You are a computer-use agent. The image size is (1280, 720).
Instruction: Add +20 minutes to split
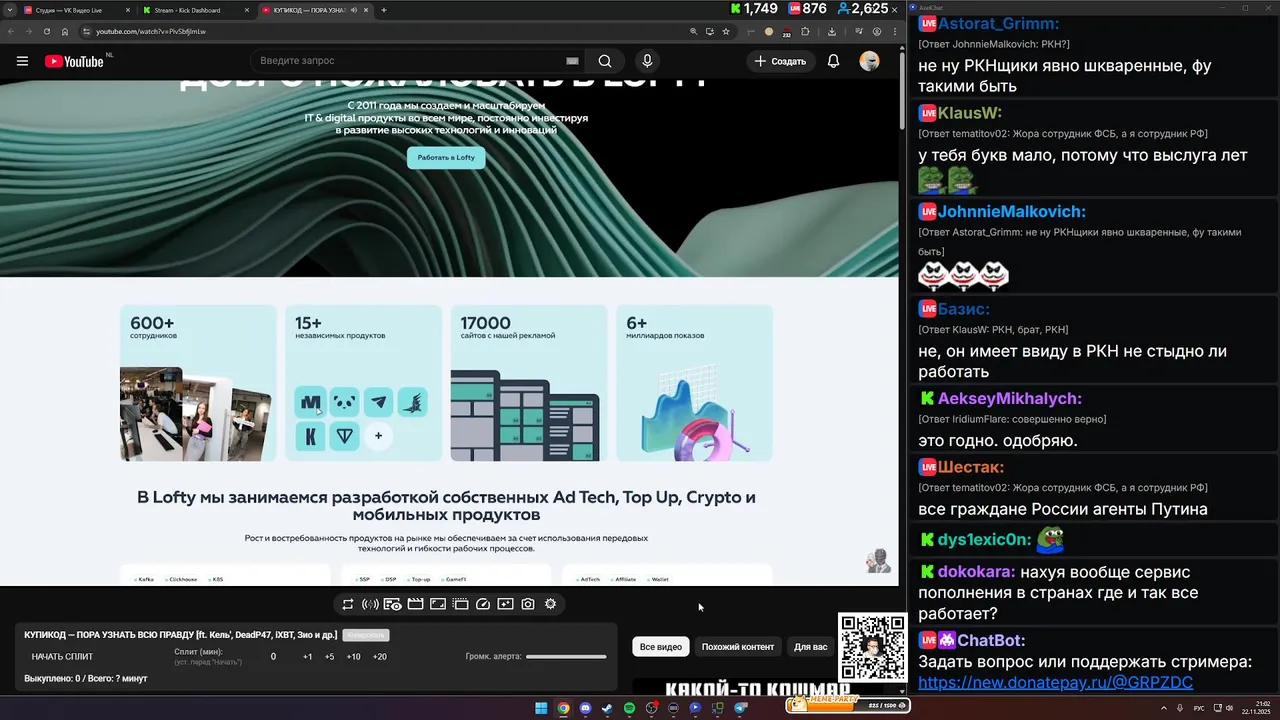[379, 657]
